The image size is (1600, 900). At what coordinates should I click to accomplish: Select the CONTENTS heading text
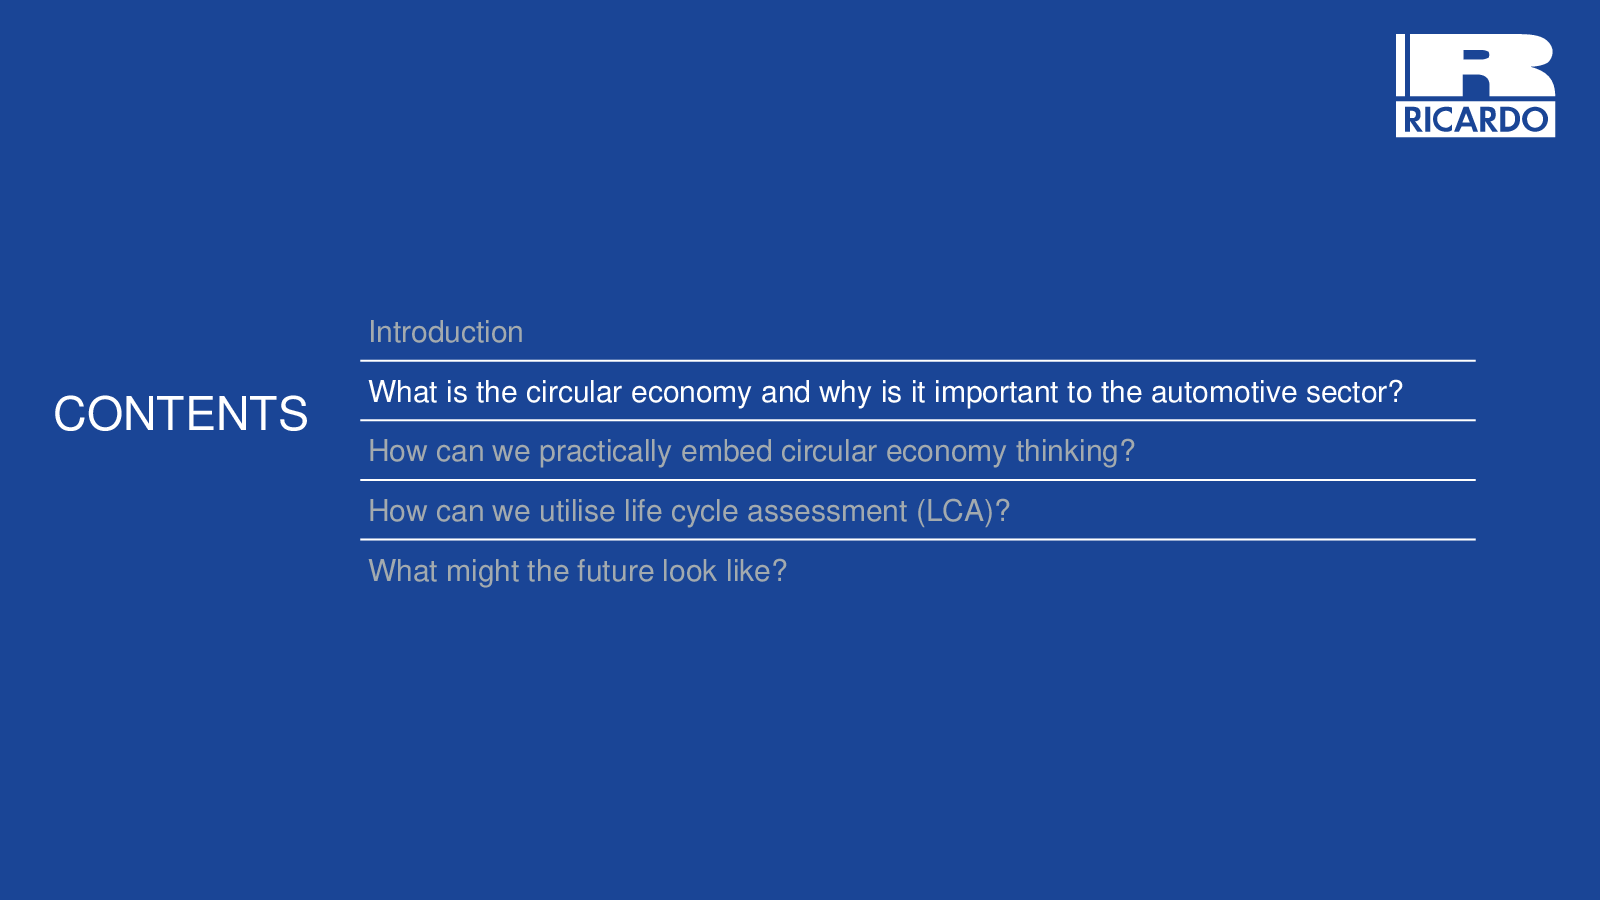click(x=181, y=414)
